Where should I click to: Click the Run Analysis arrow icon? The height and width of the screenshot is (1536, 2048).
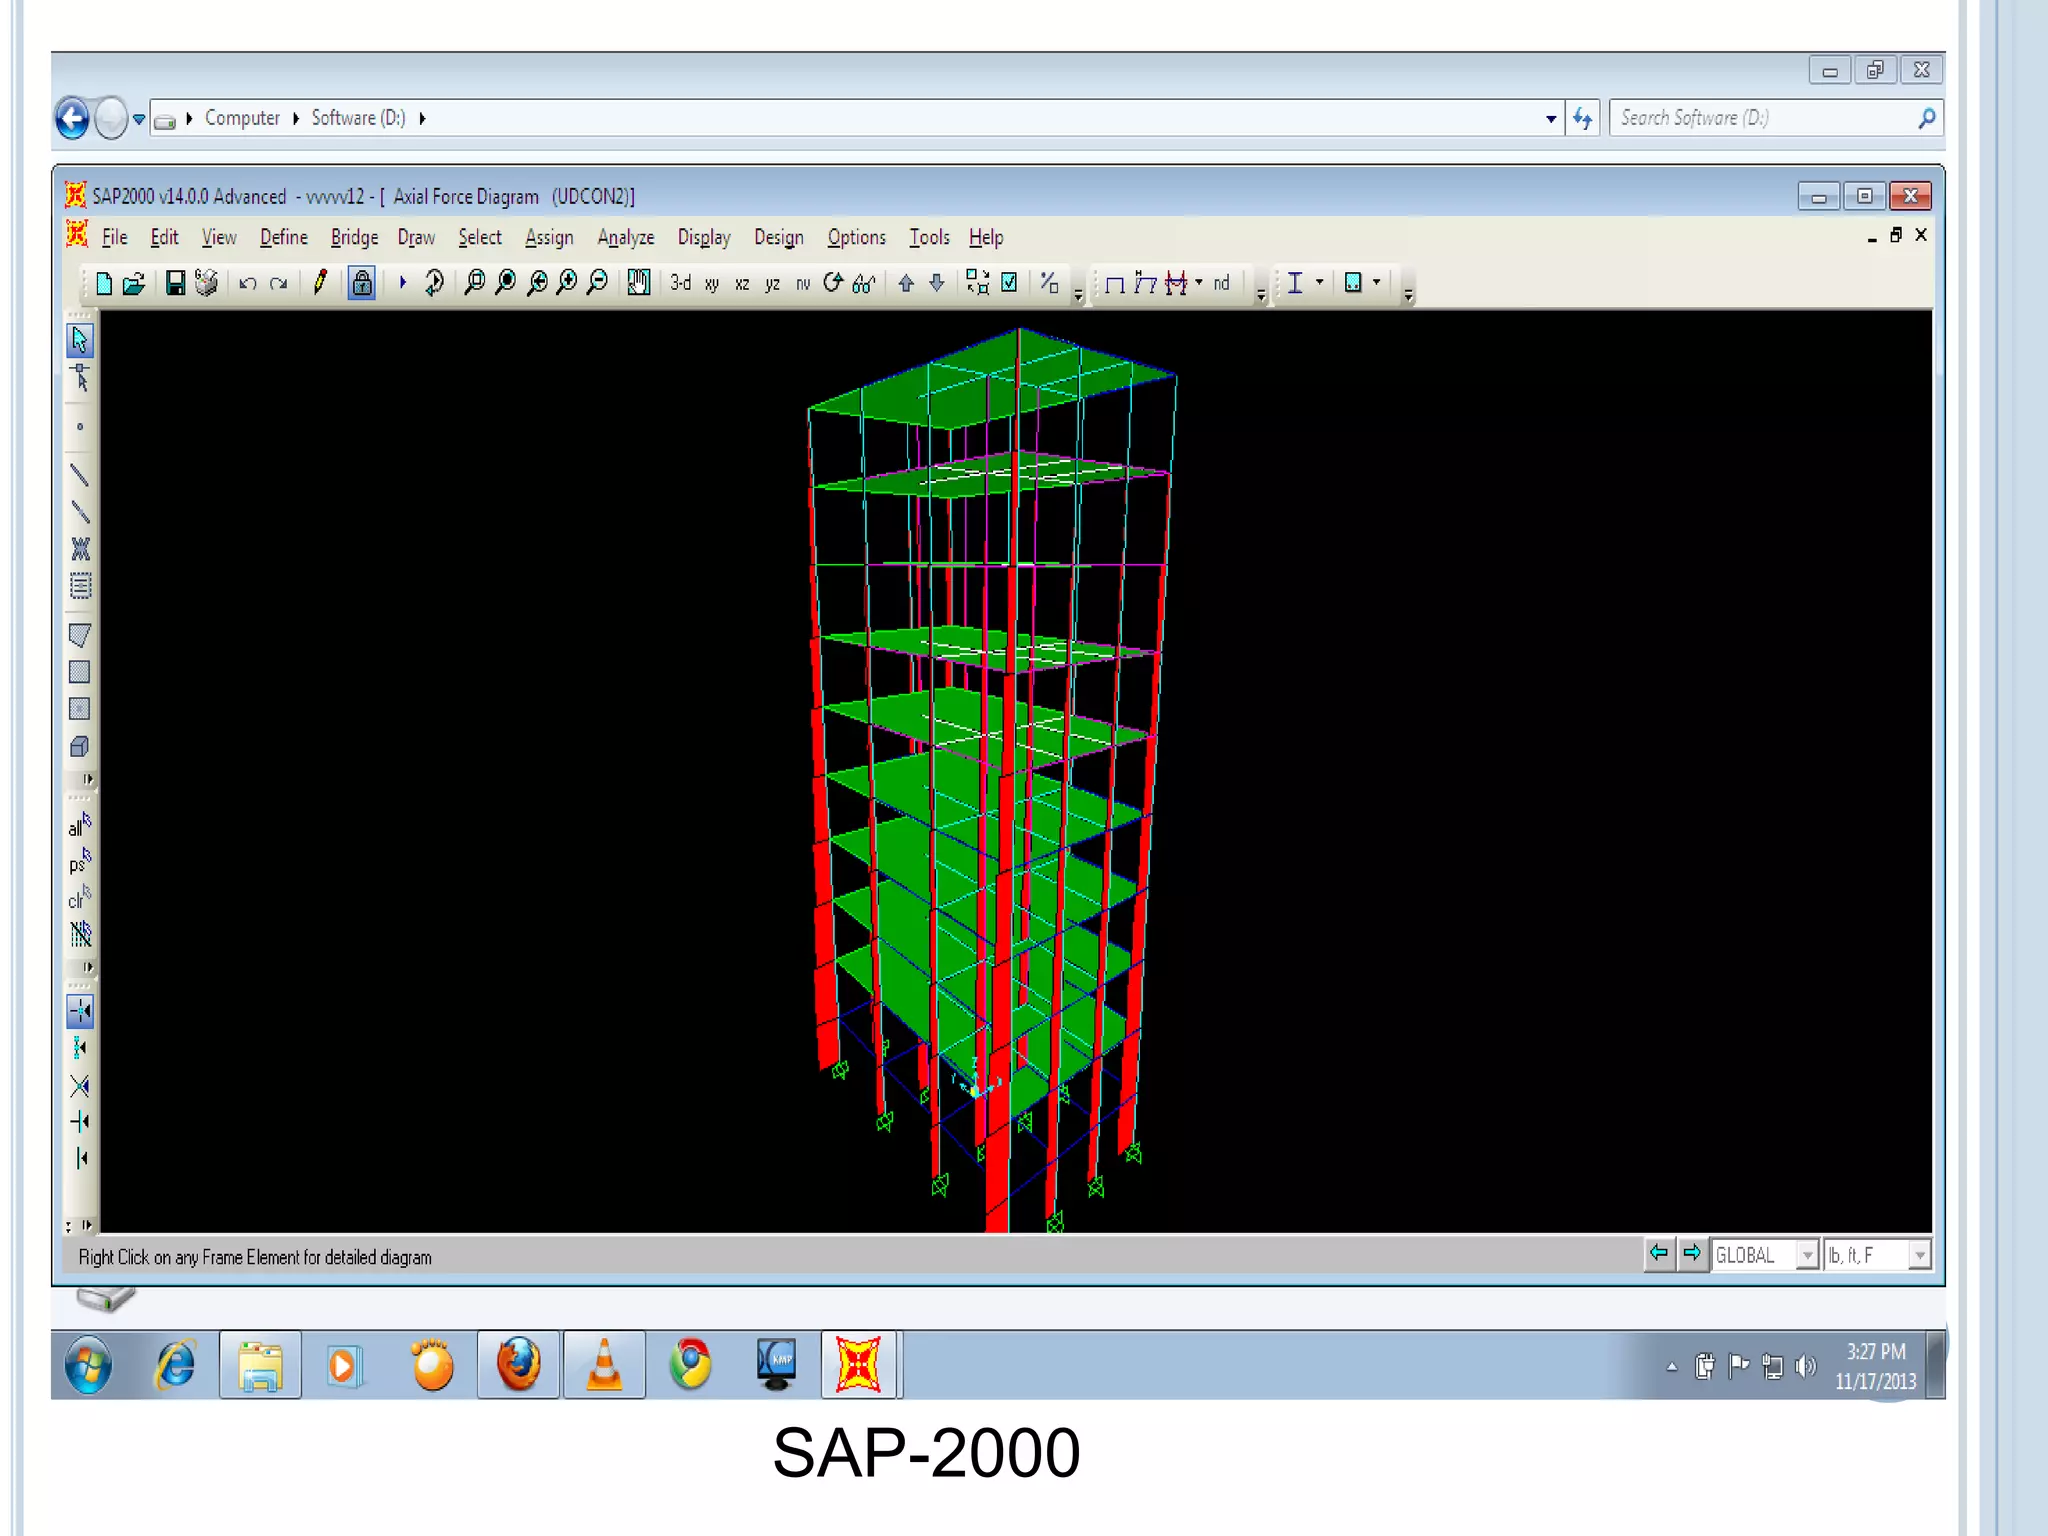point(403,283)
